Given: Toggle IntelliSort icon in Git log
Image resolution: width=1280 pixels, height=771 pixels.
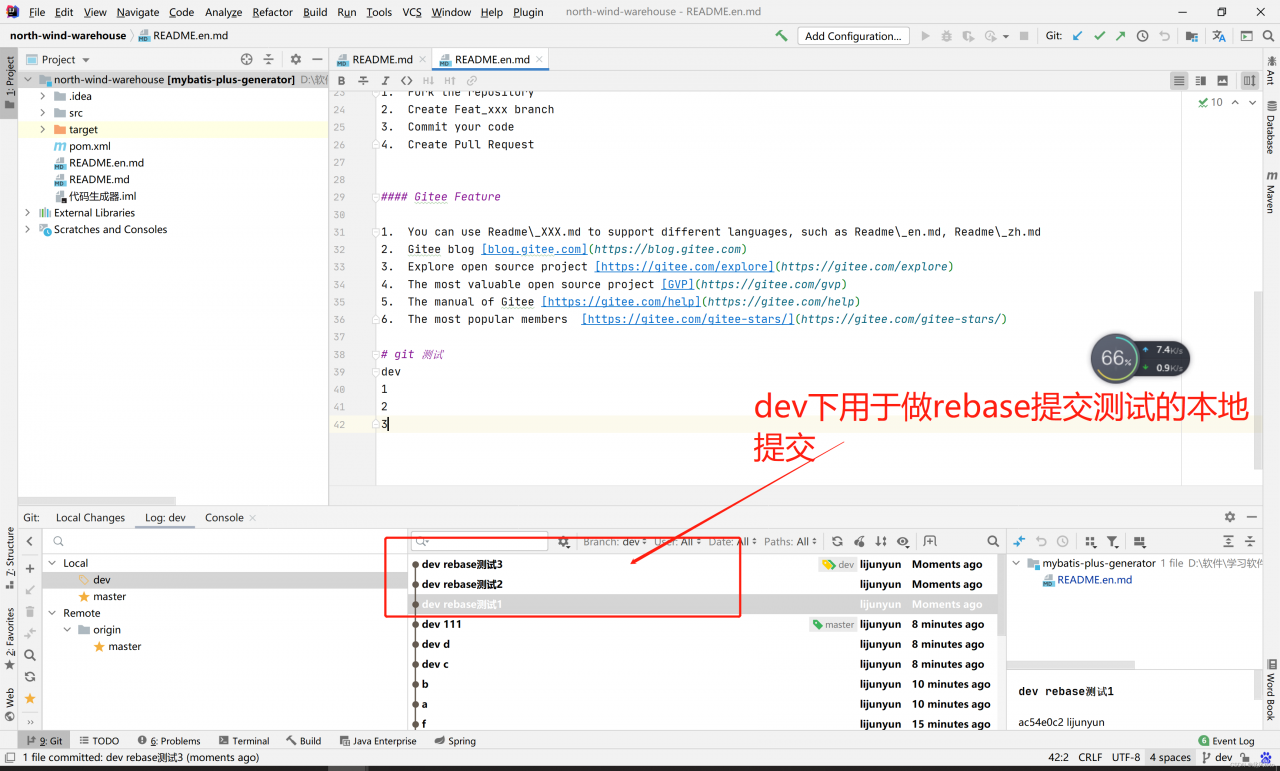Looking at the screenshot, I should [x=881, y=542].
